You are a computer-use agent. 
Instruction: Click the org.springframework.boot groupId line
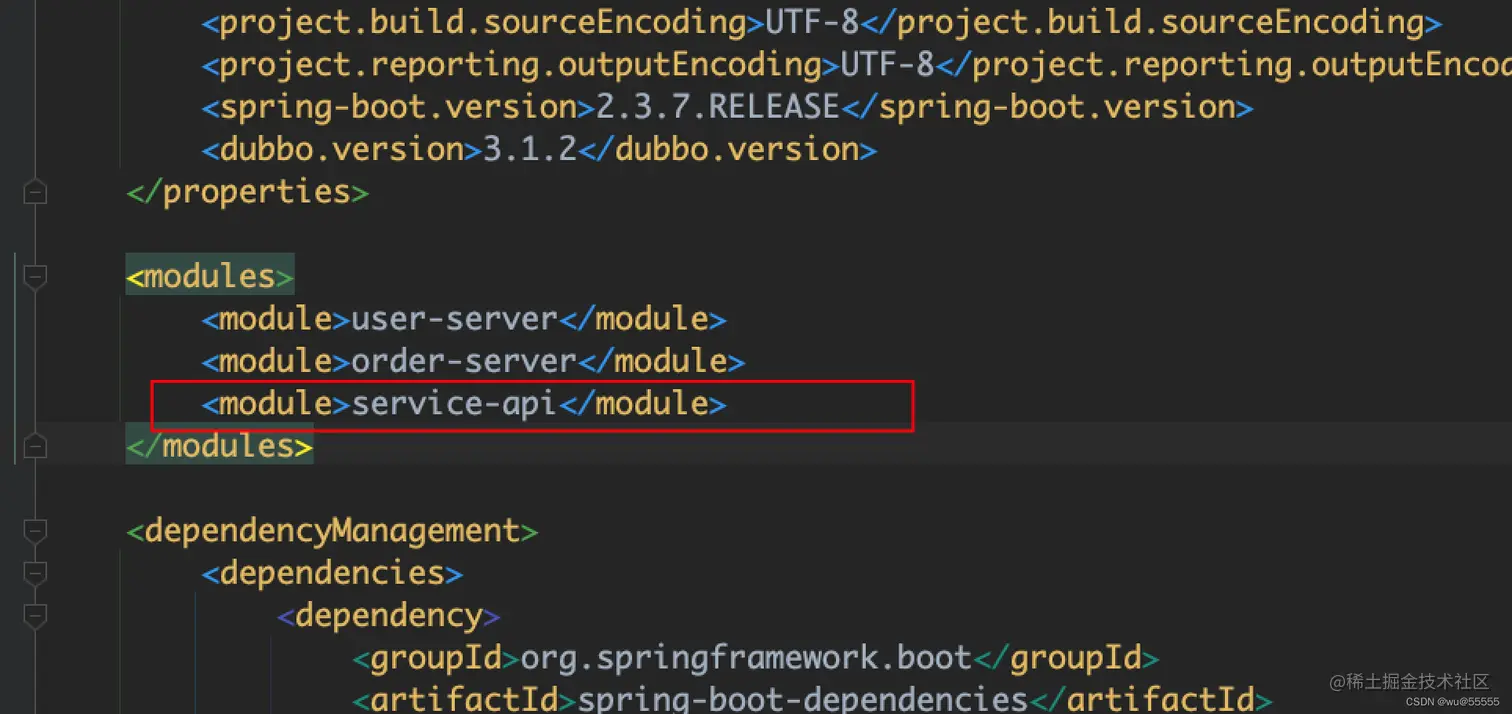click(756, 658)
